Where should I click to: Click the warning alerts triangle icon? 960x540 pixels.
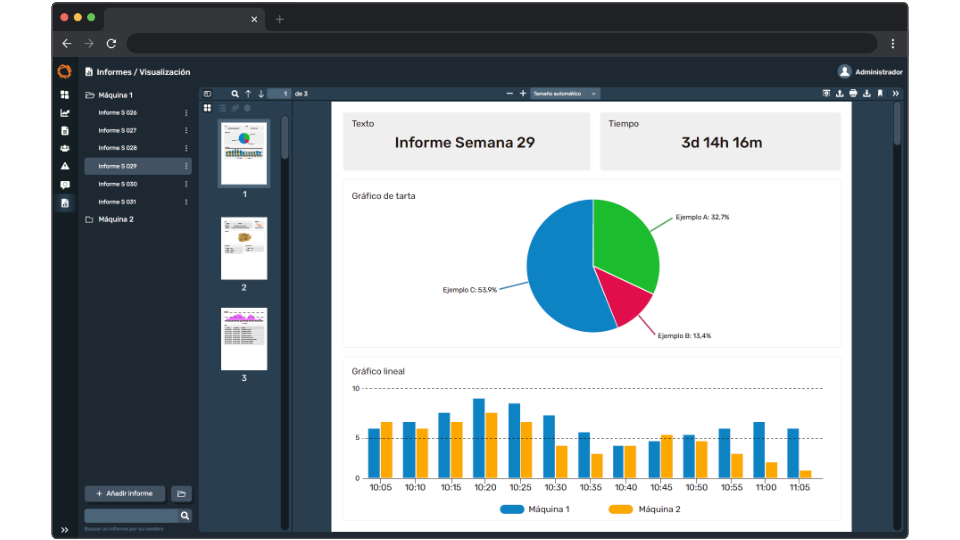[x=65, y=166]
